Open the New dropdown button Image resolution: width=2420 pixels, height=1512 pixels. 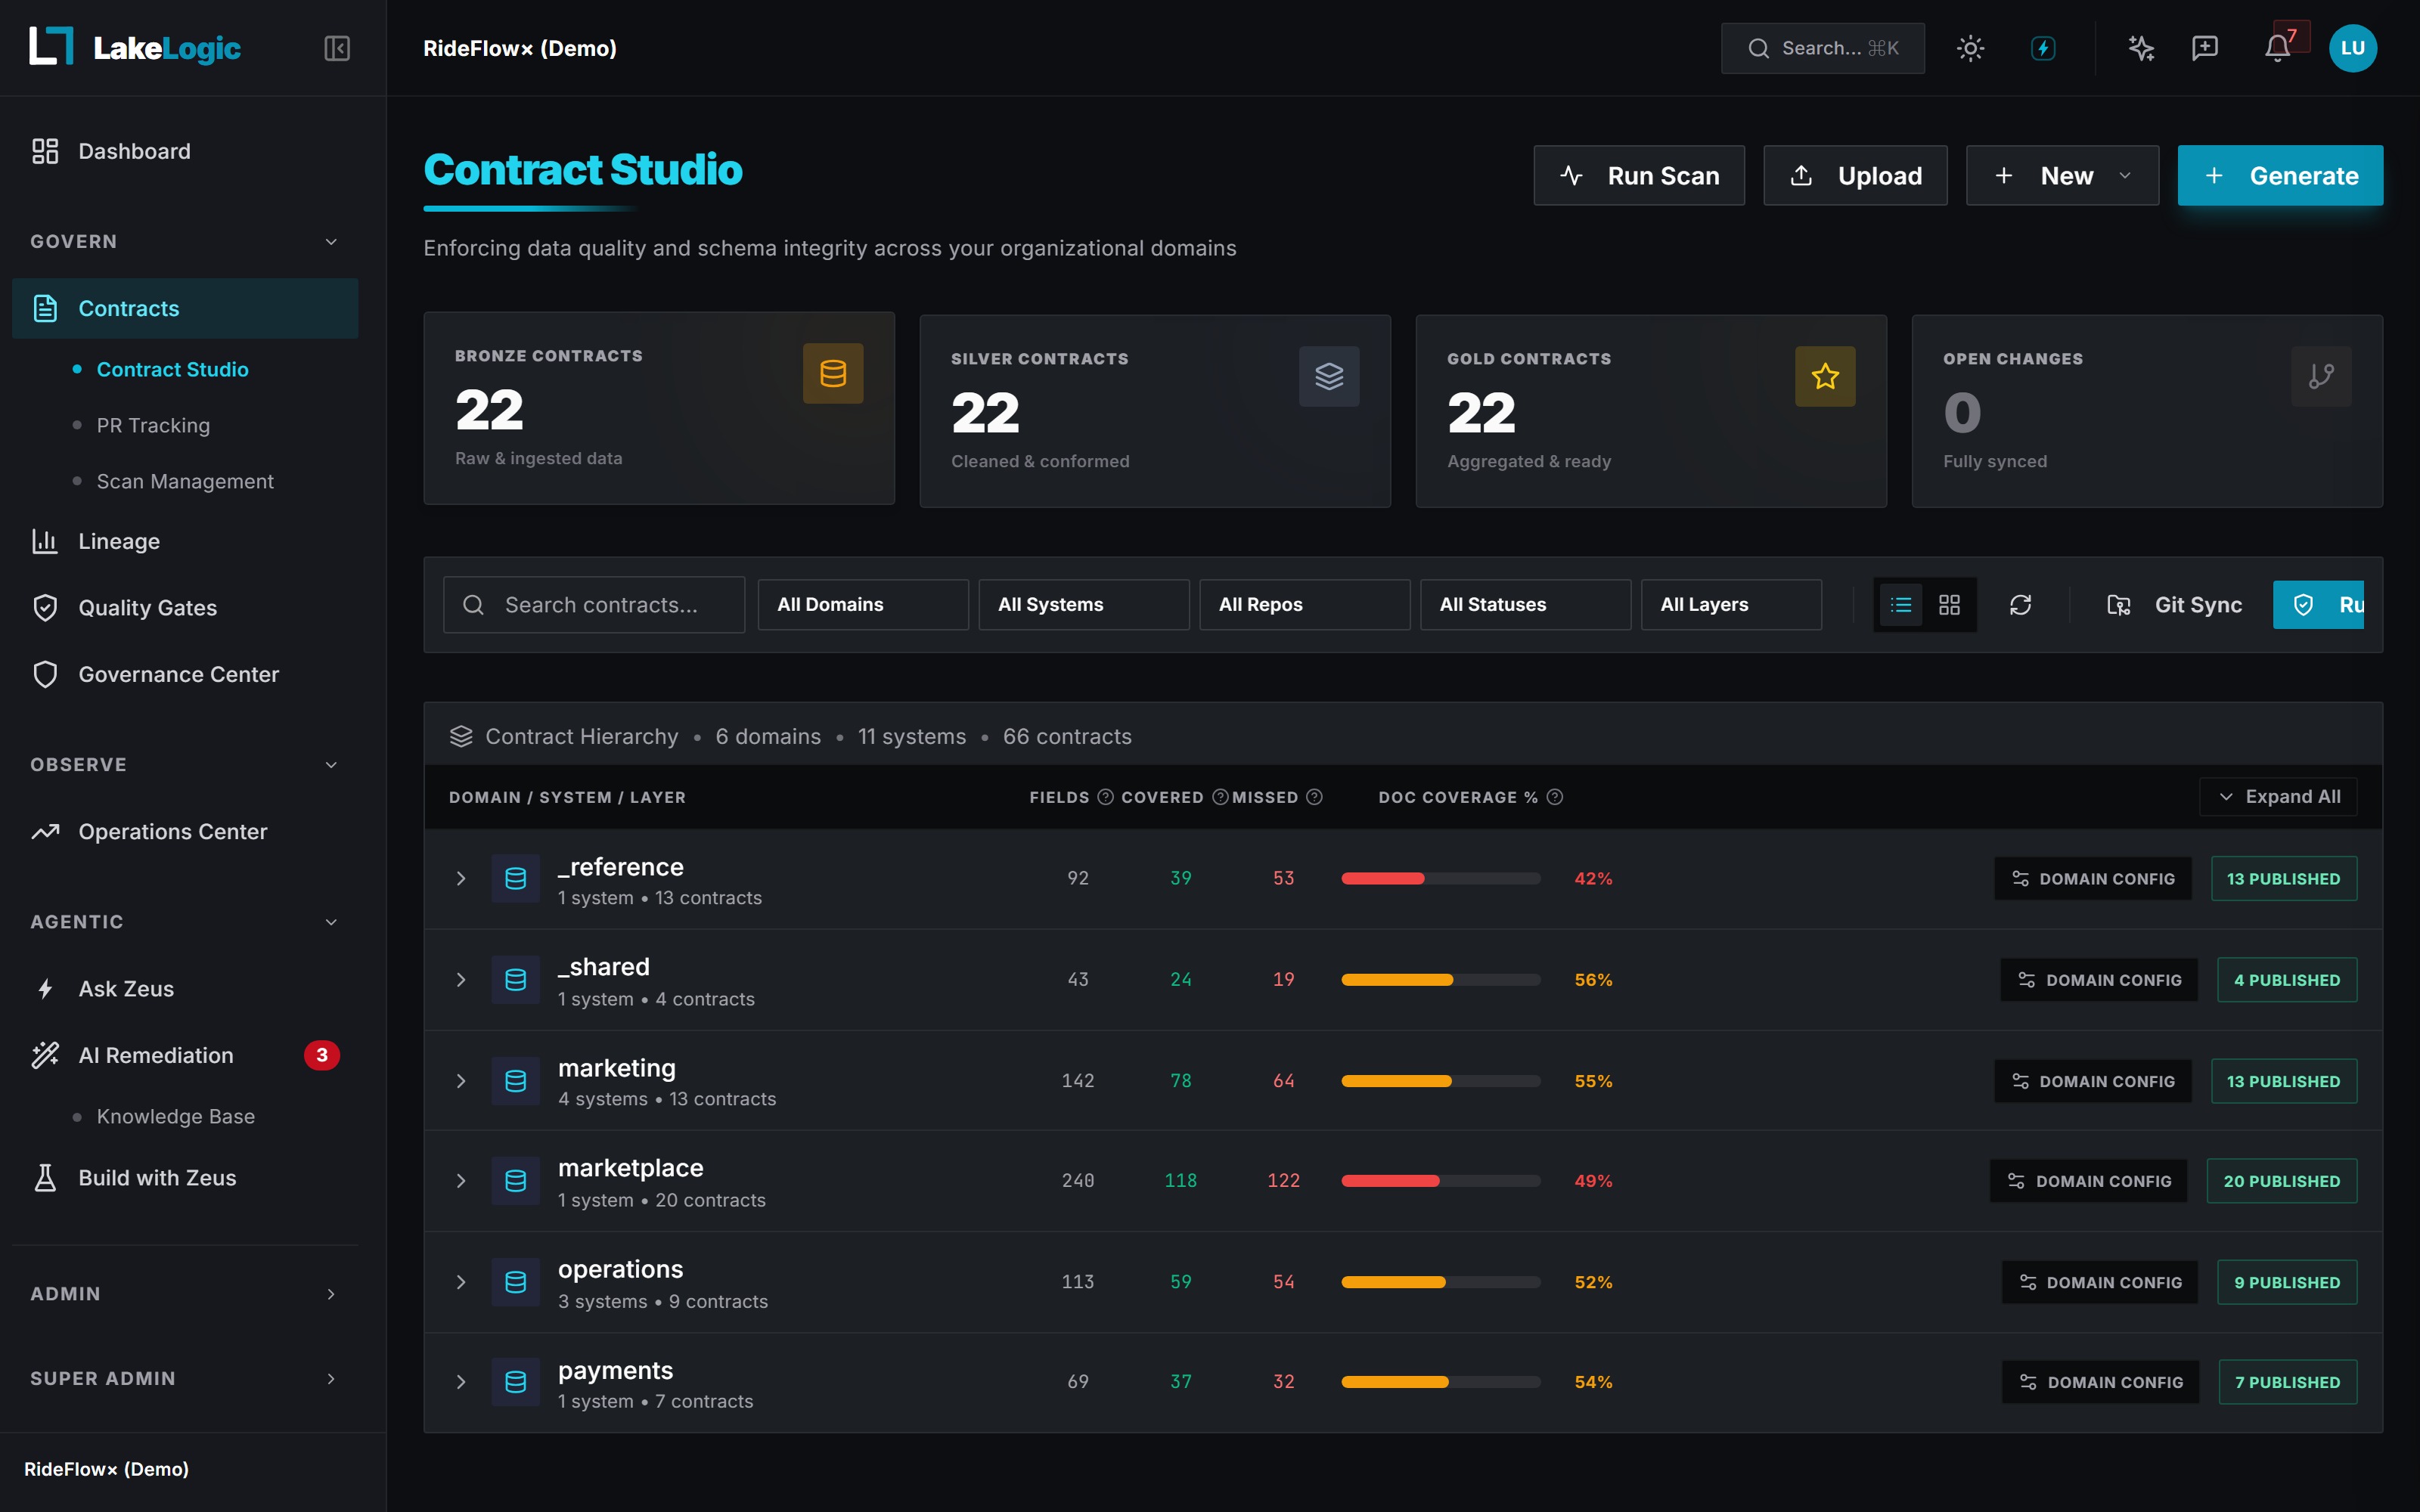[x=2062, y=175]
